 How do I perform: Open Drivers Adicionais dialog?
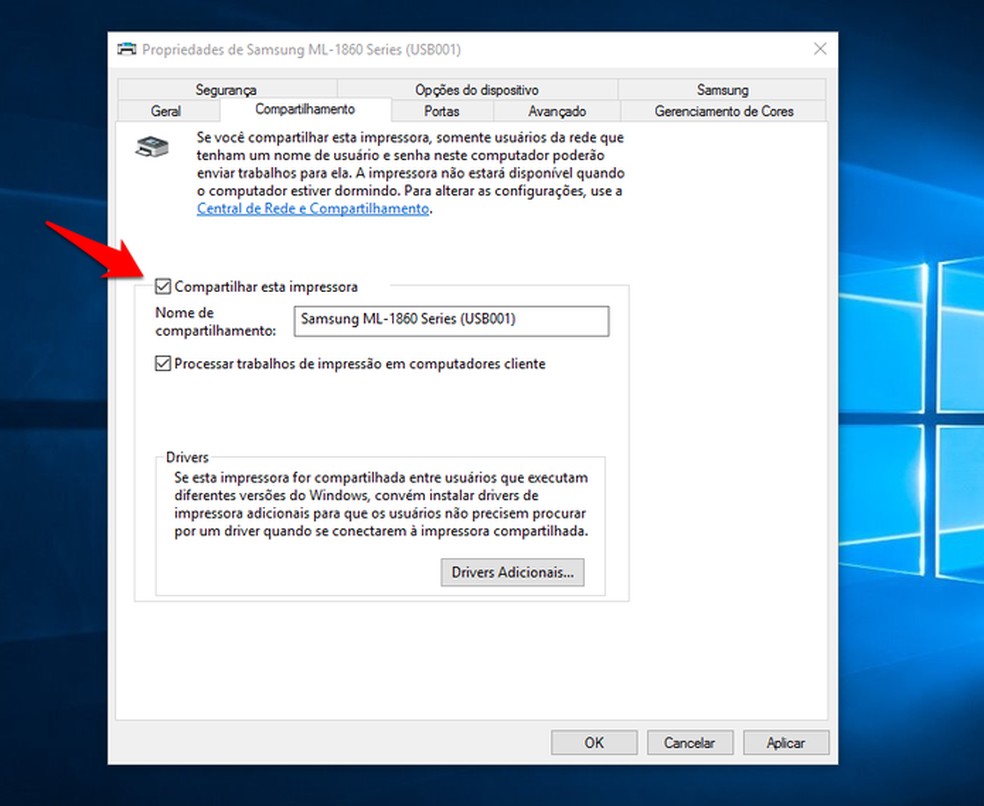pyautogui.click(x=512, y=572)
